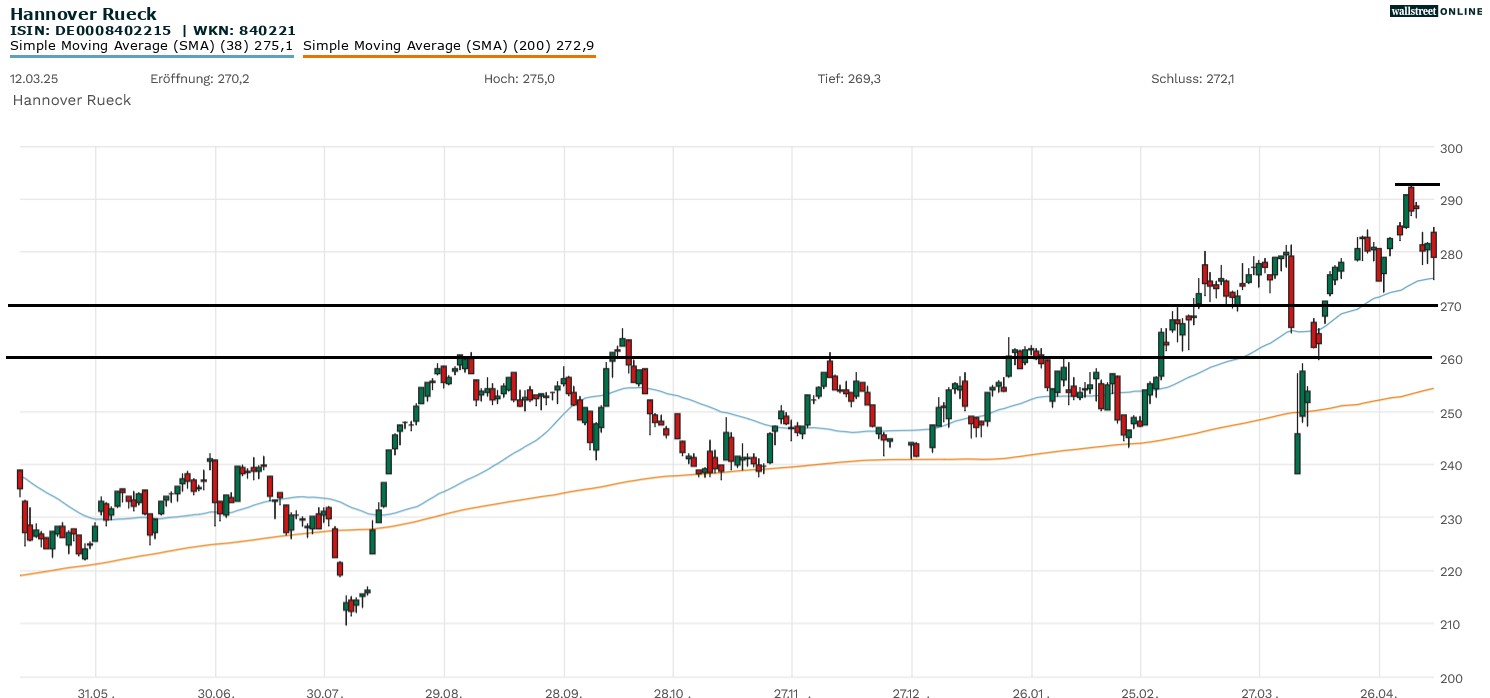Click the 250 price axis label
The height and width of the screenshot is (698, 1490).
(1451, 413)
